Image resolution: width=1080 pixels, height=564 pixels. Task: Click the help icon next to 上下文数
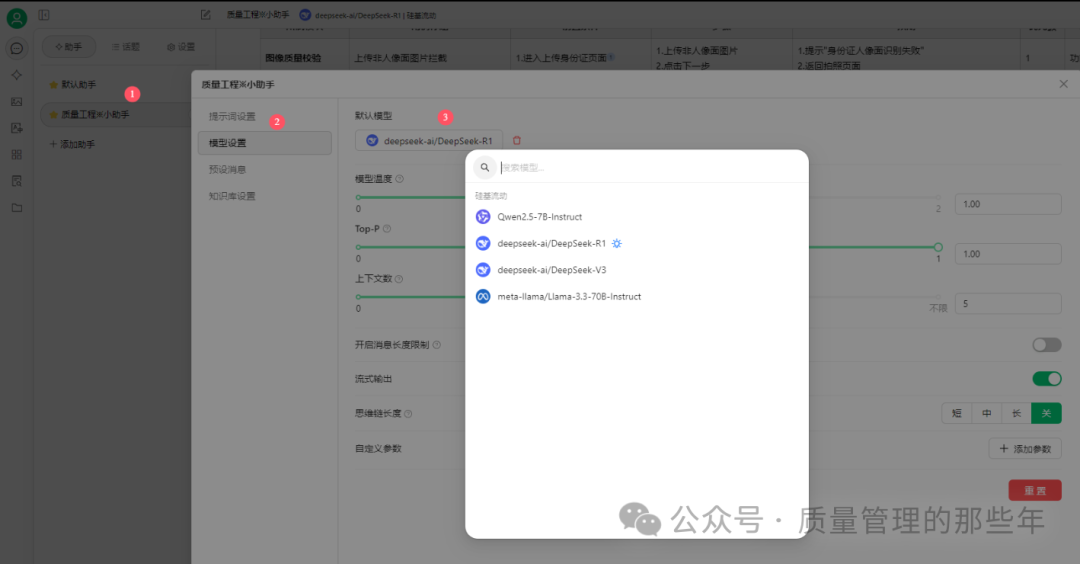point(399,279)
